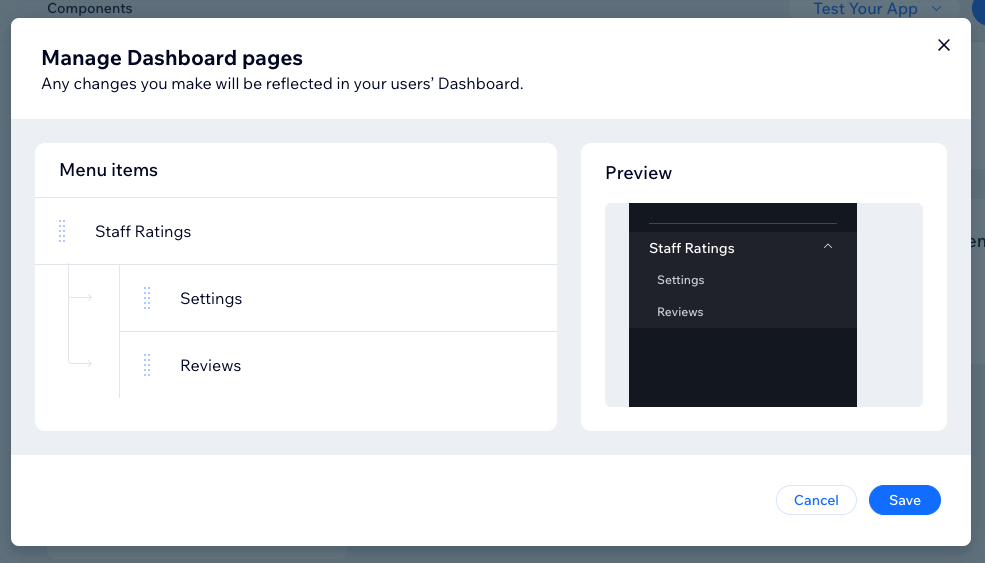The width and height of the screenshot is (985, 563).
Task: Close the Manage Dashboard pages dialog
Action: (944, 45)
